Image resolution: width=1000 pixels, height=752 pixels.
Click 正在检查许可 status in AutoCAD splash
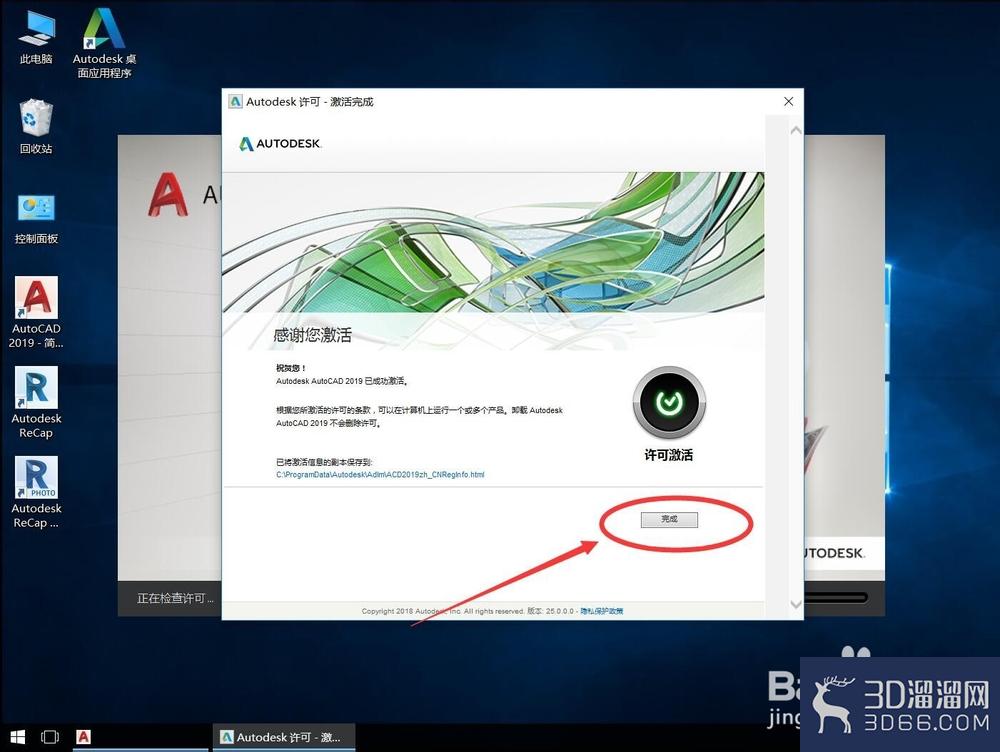(x=175, y=598)
